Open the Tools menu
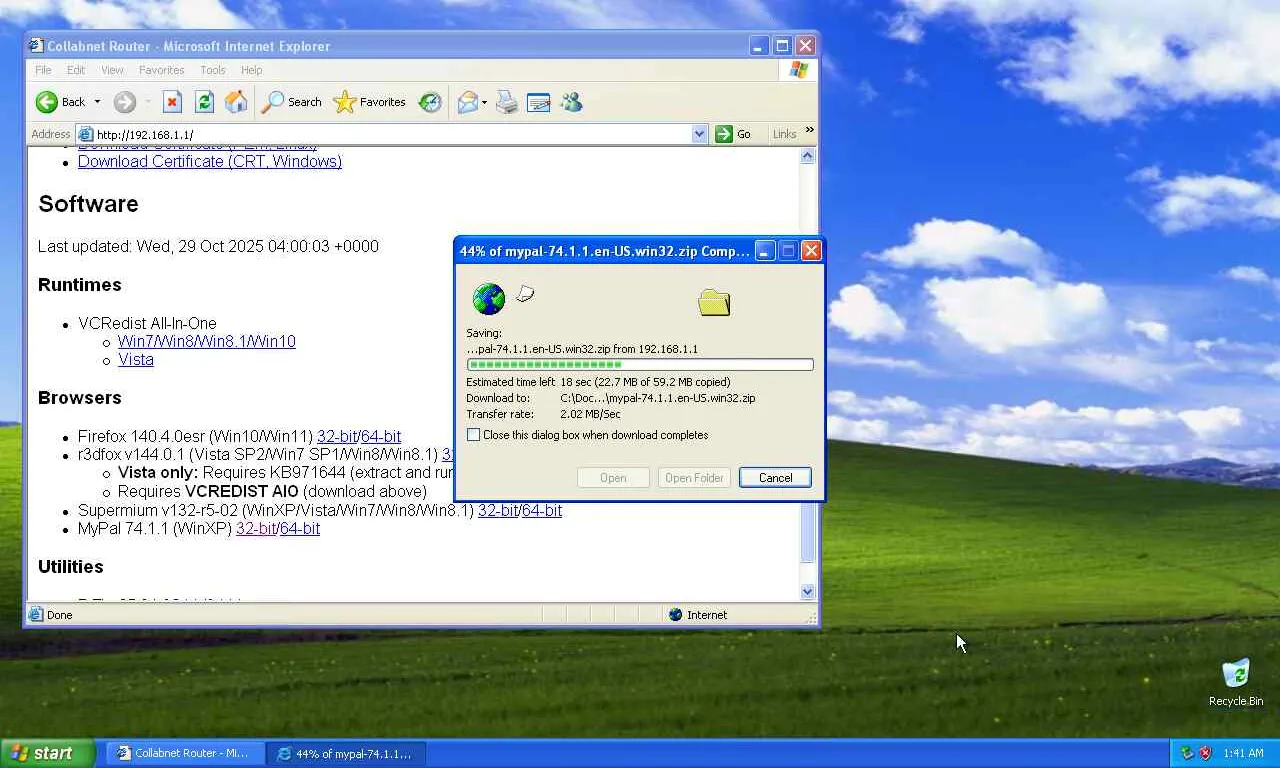This screenshot has width=1280, height=768. (212, 70)
